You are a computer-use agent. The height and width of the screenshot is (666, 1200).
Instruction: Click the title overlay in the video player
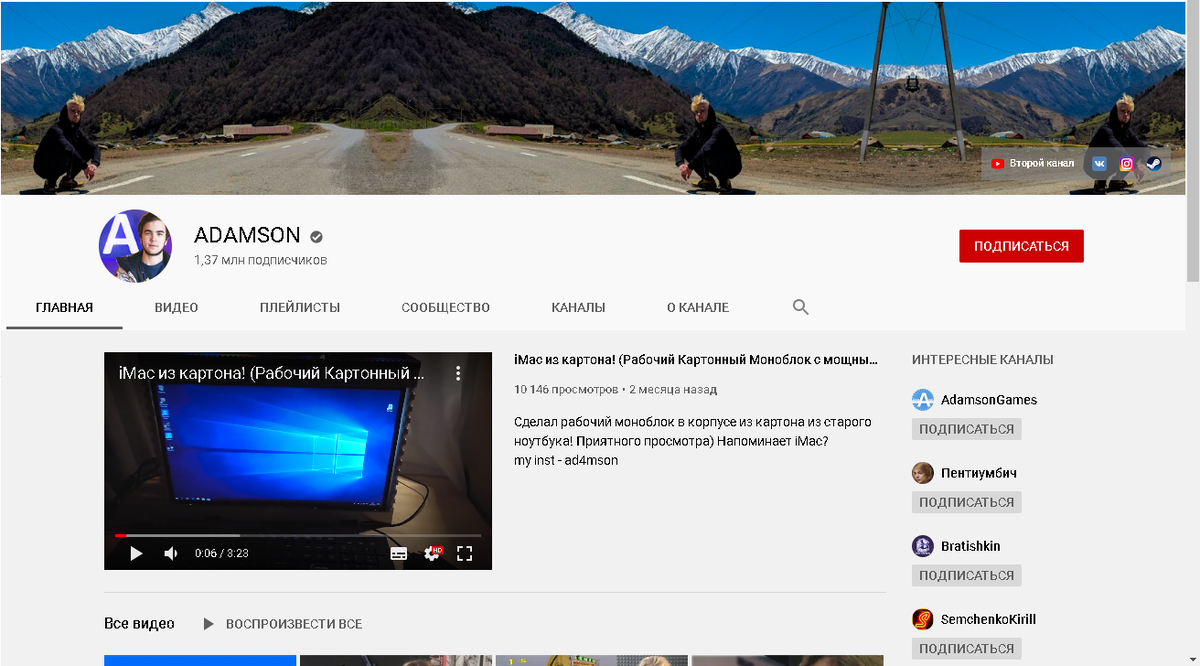click(272, 373)
